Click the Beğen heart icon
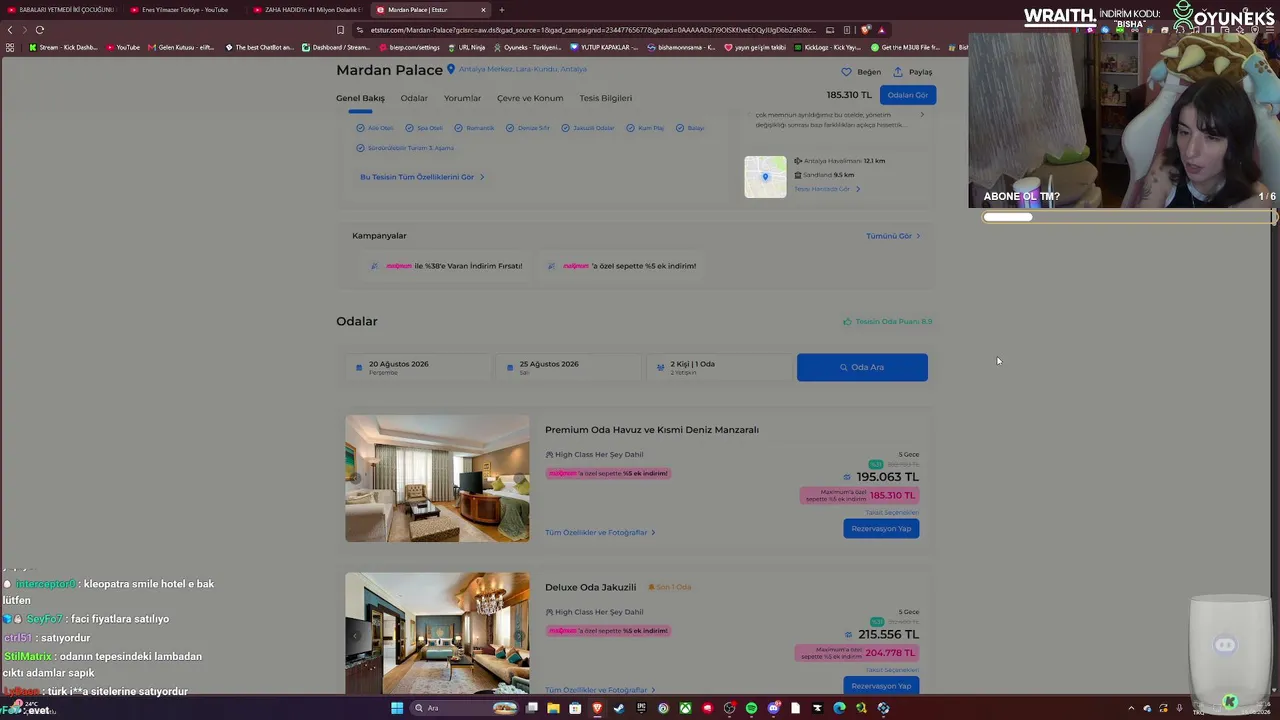The height and width of the screenshot is (720, 1280). 846,72
